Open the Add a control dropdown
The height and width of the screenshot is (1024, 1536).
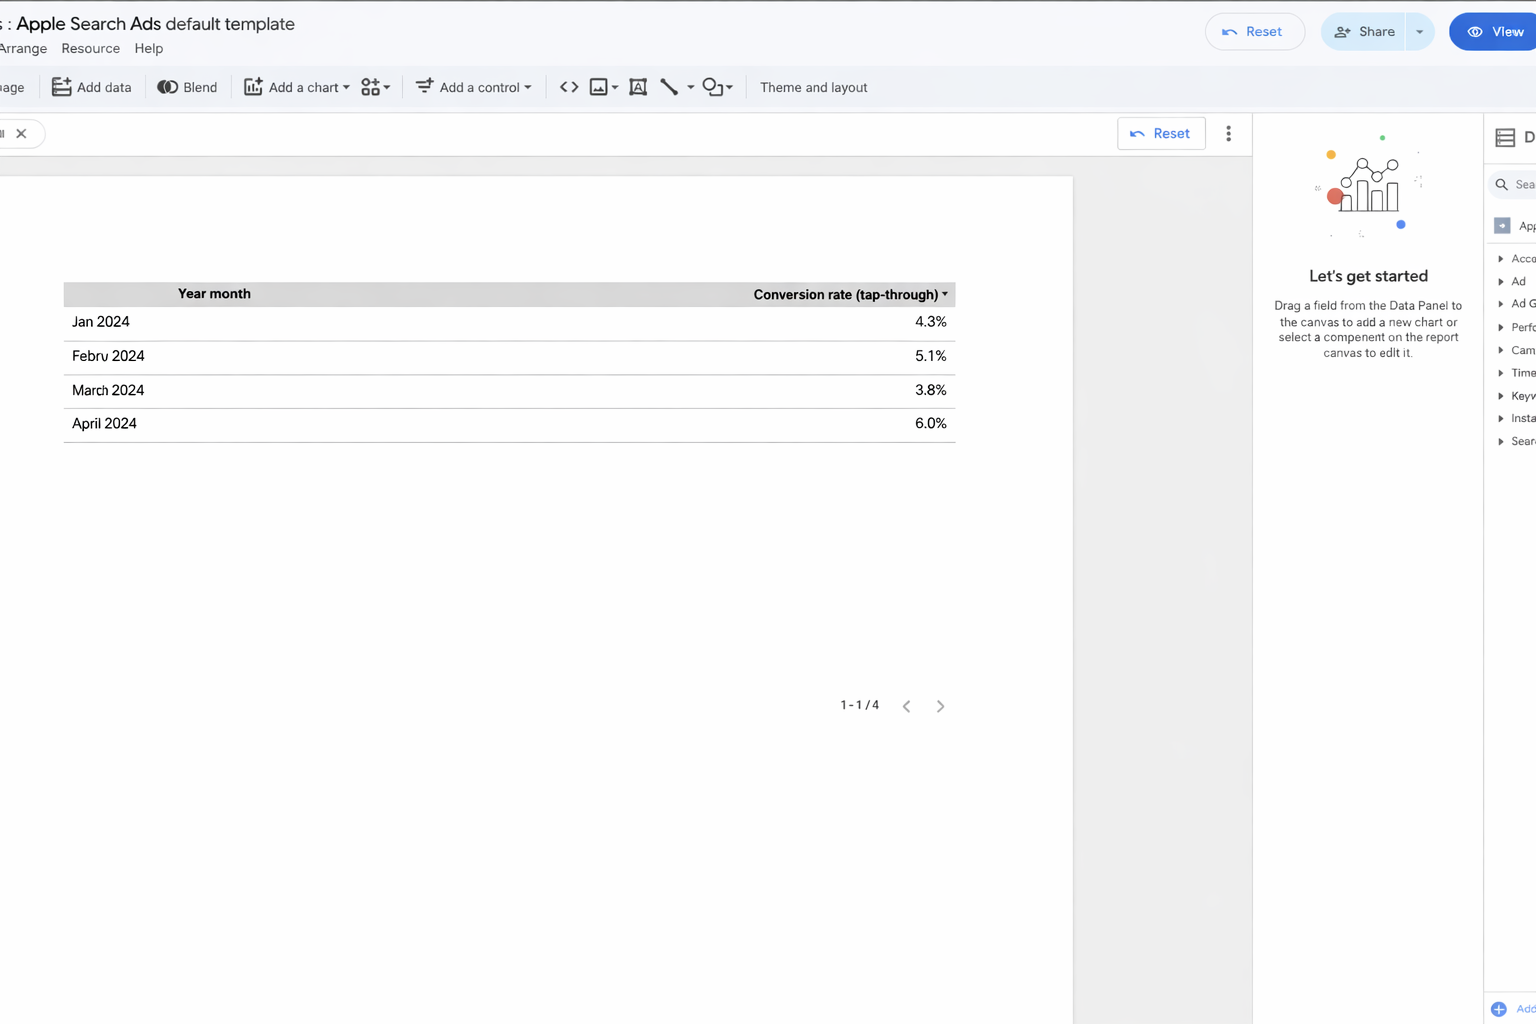pyautogui.click(x=474, y=87)
